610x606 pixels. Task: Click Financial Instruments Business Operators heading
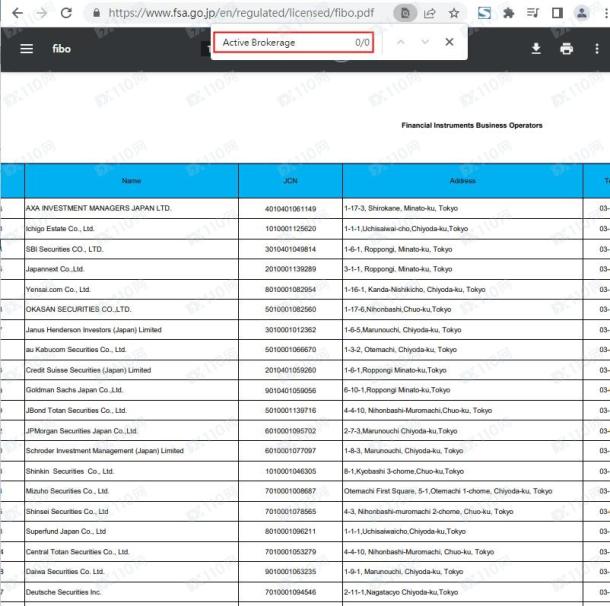tap(472, 125)
